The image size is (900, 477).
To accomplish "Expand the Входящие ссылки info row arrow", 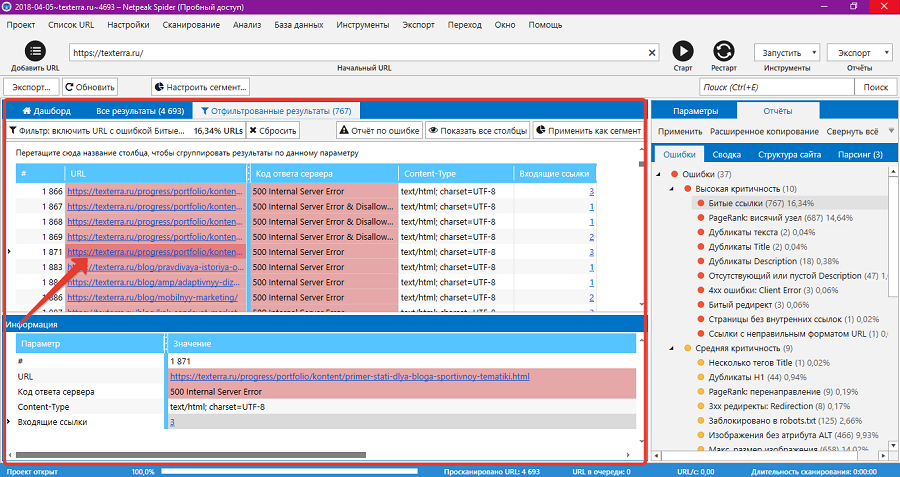I will [9, 422].
